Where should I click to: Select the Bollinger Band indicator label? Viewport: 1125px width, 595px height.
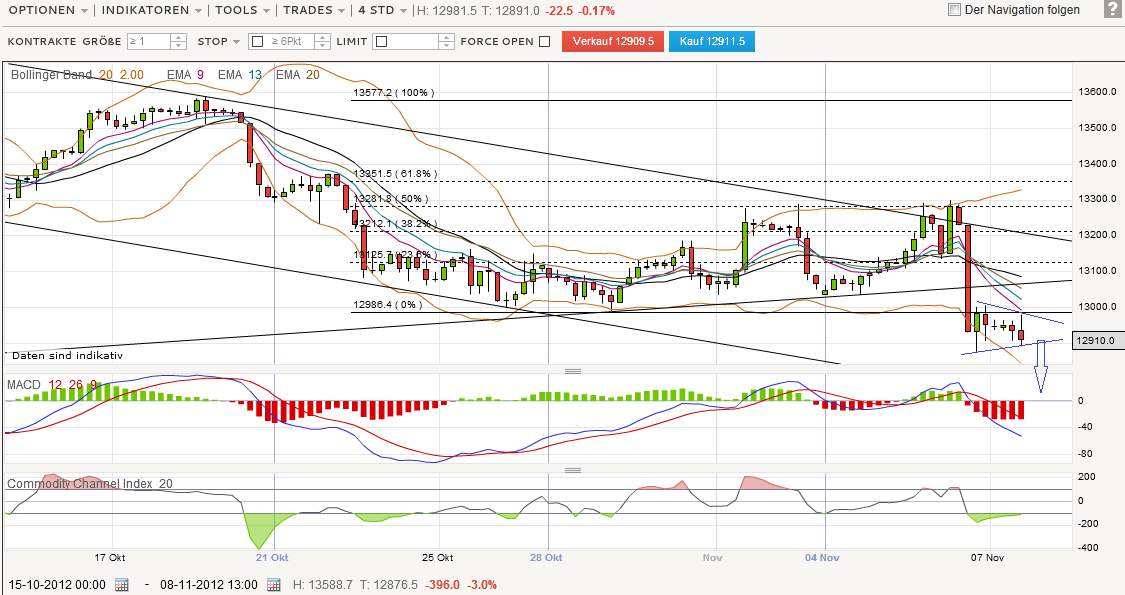[x=77, y=75]
